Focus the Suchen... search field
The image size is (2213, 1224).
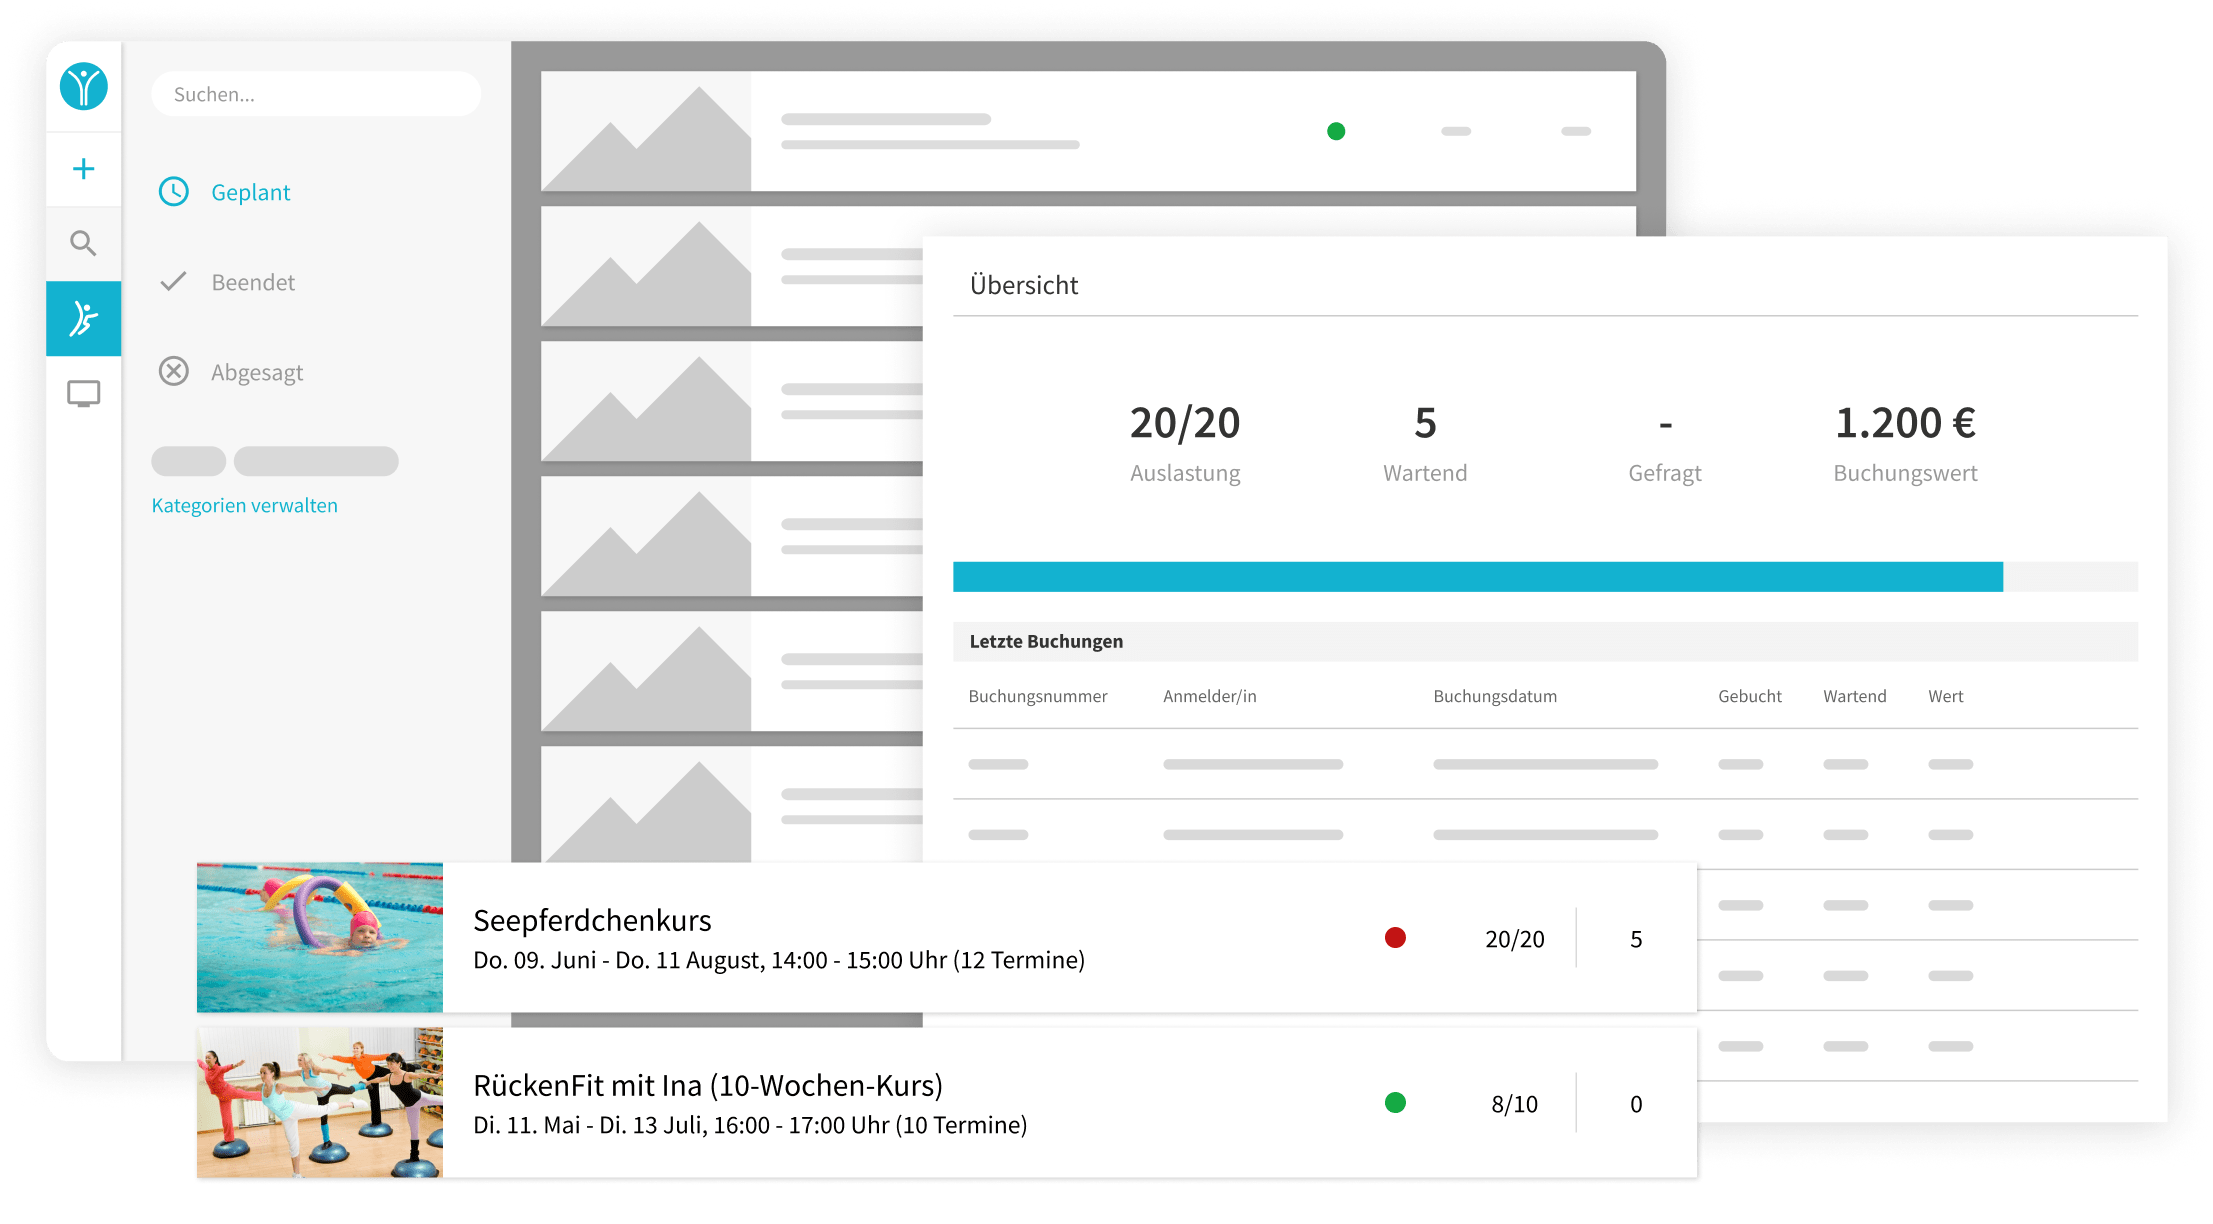[316, 94]
